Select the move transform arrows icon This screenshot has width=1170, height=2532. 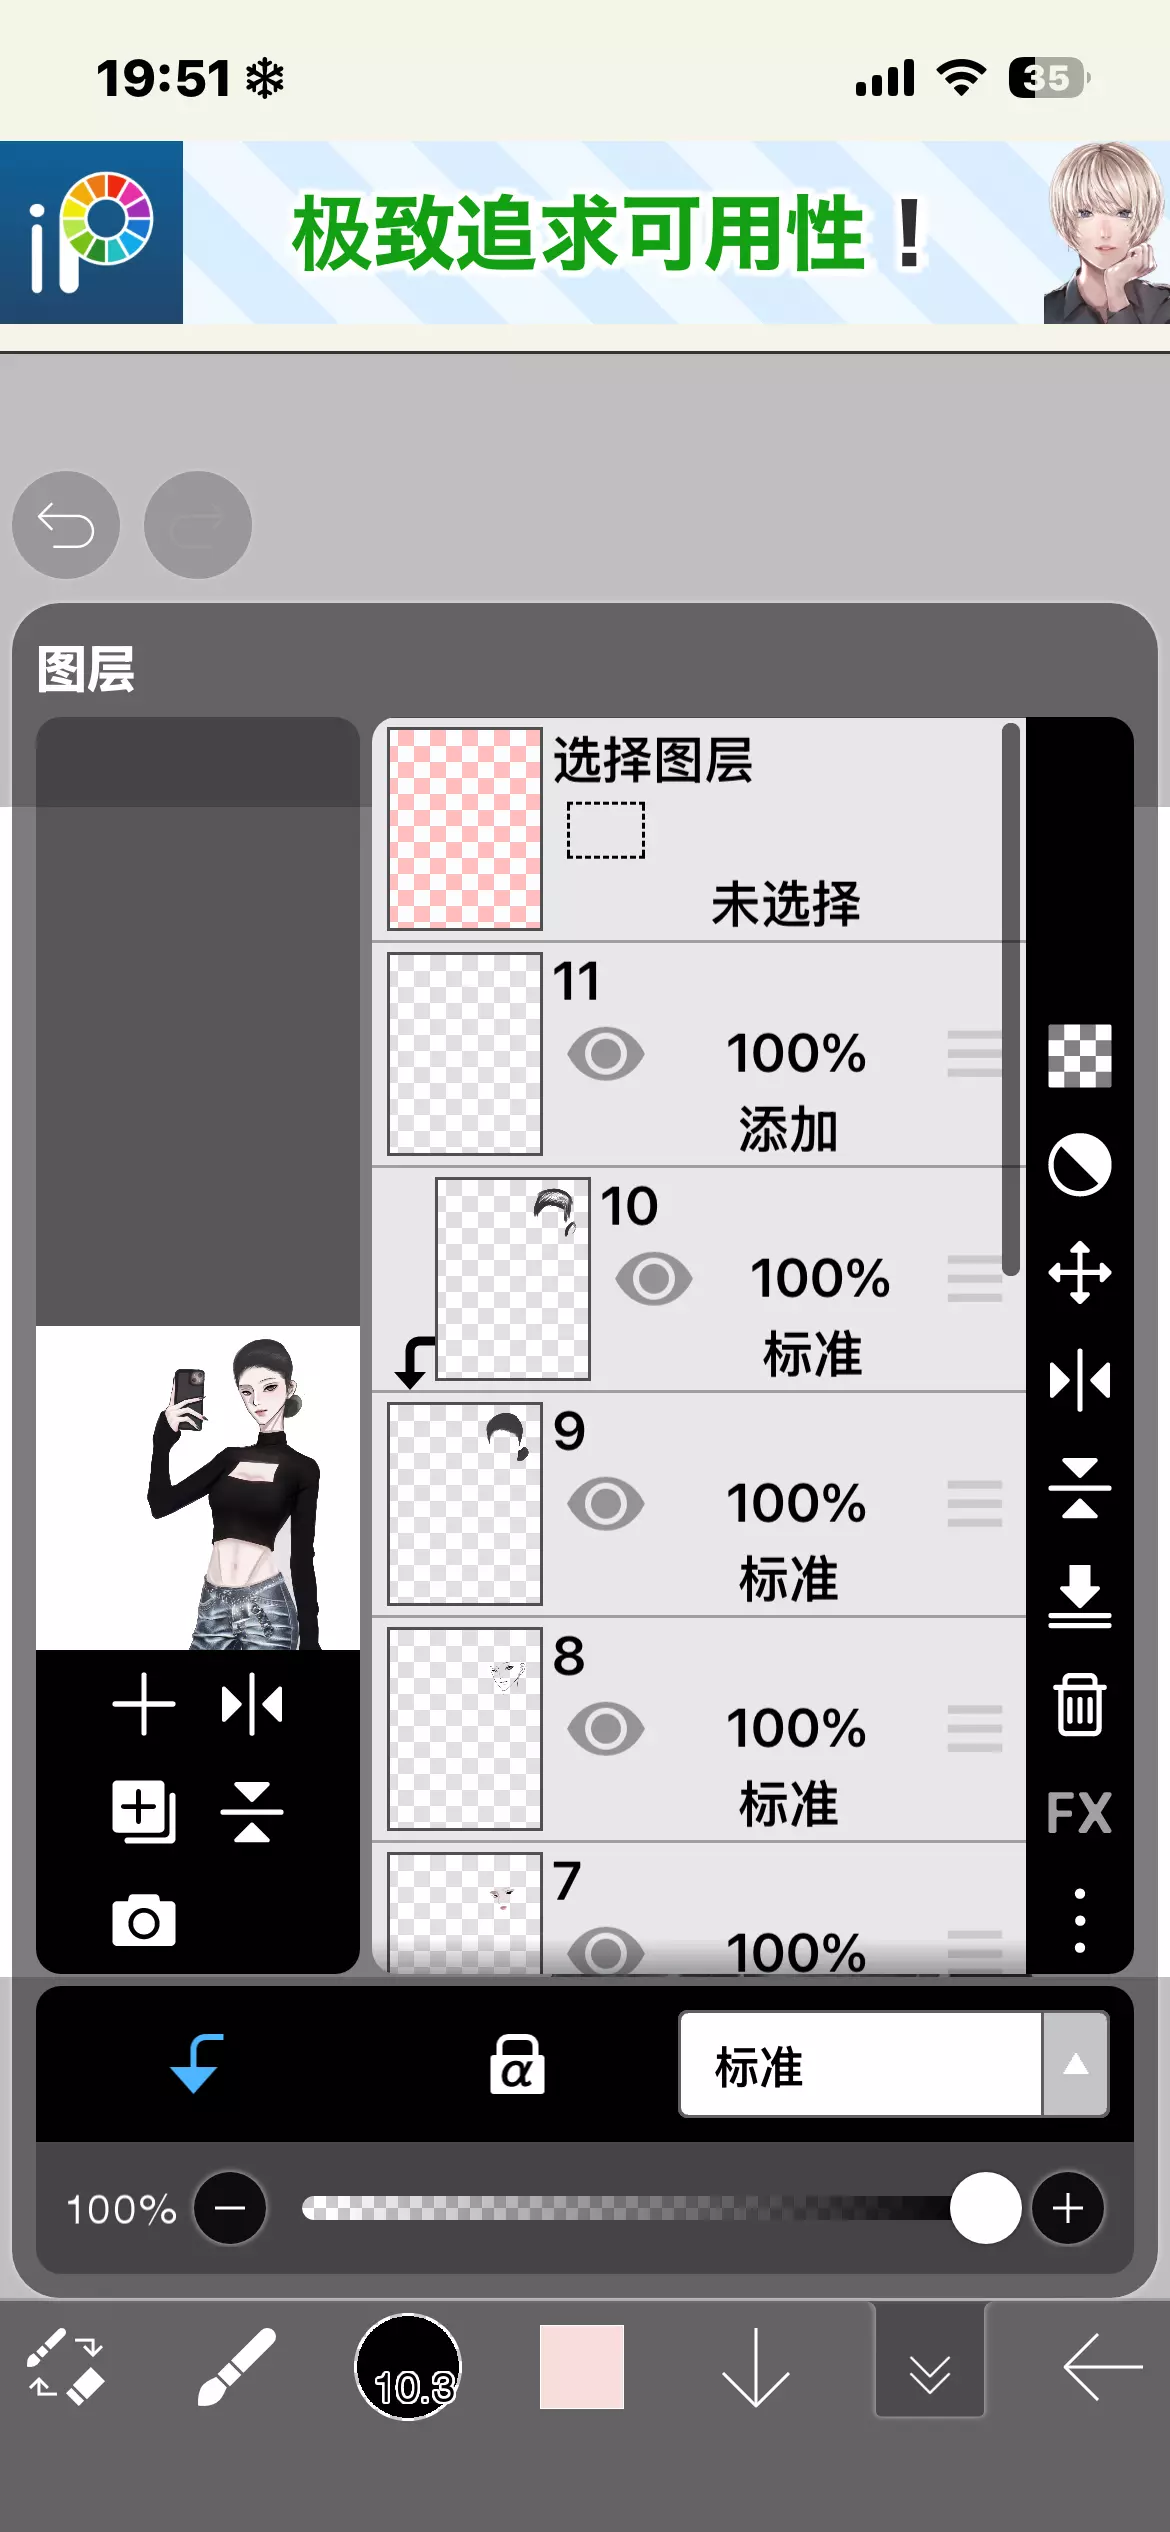(x=1079, y=1273)
